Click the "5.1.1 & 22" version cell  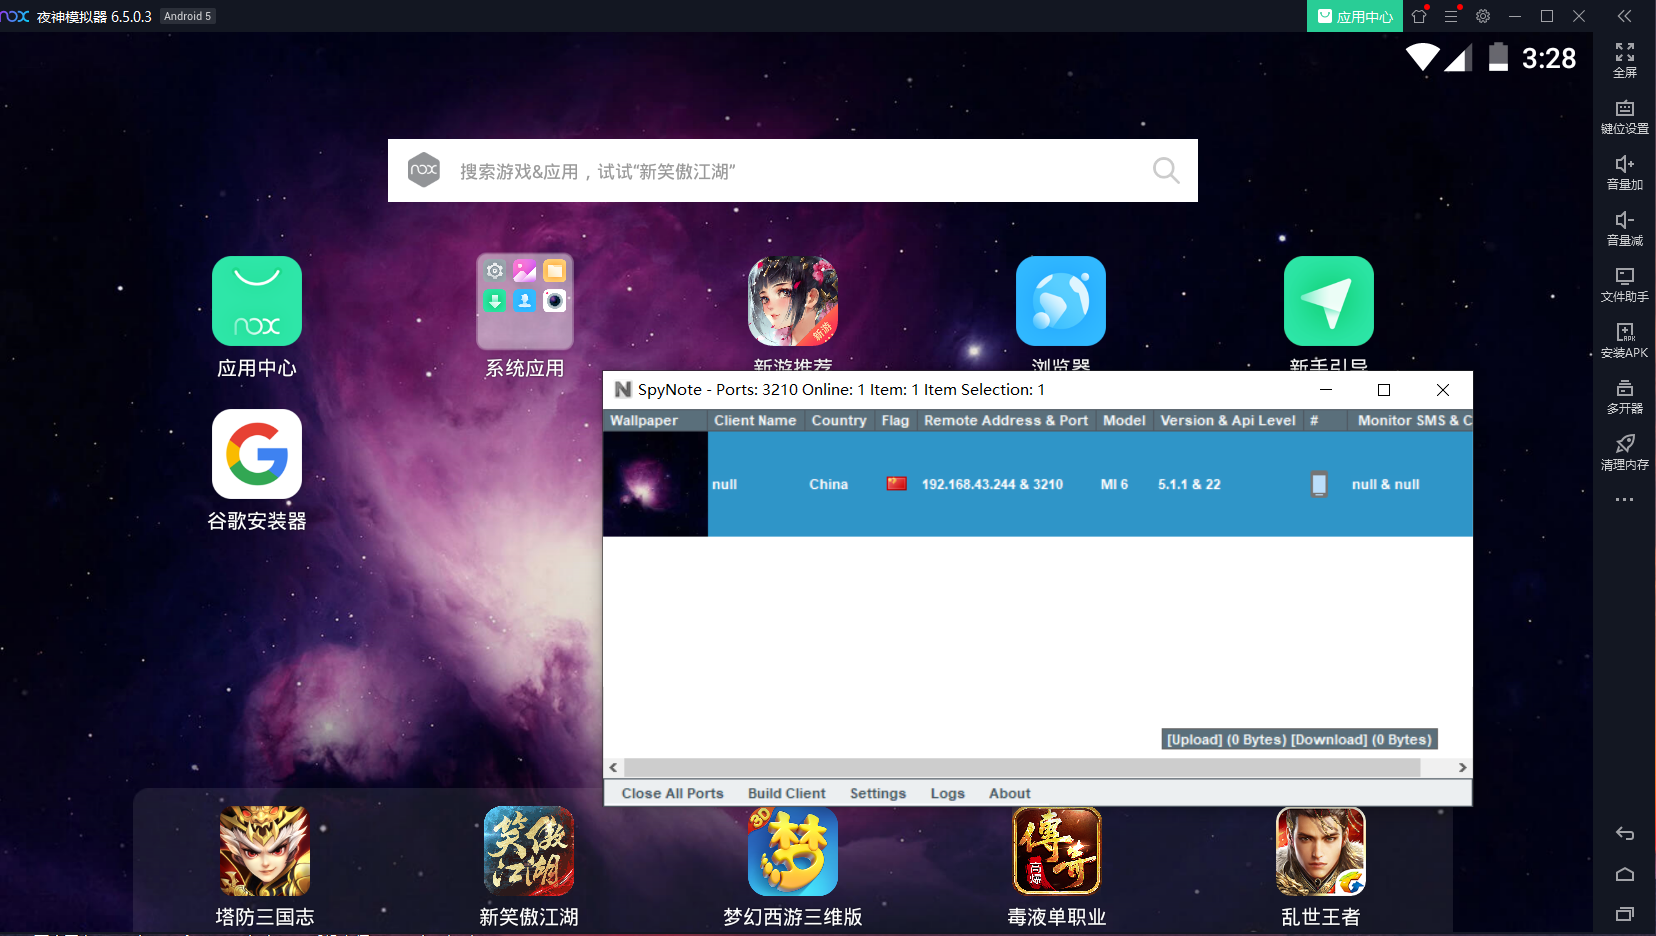click(x=1189, y=484)
